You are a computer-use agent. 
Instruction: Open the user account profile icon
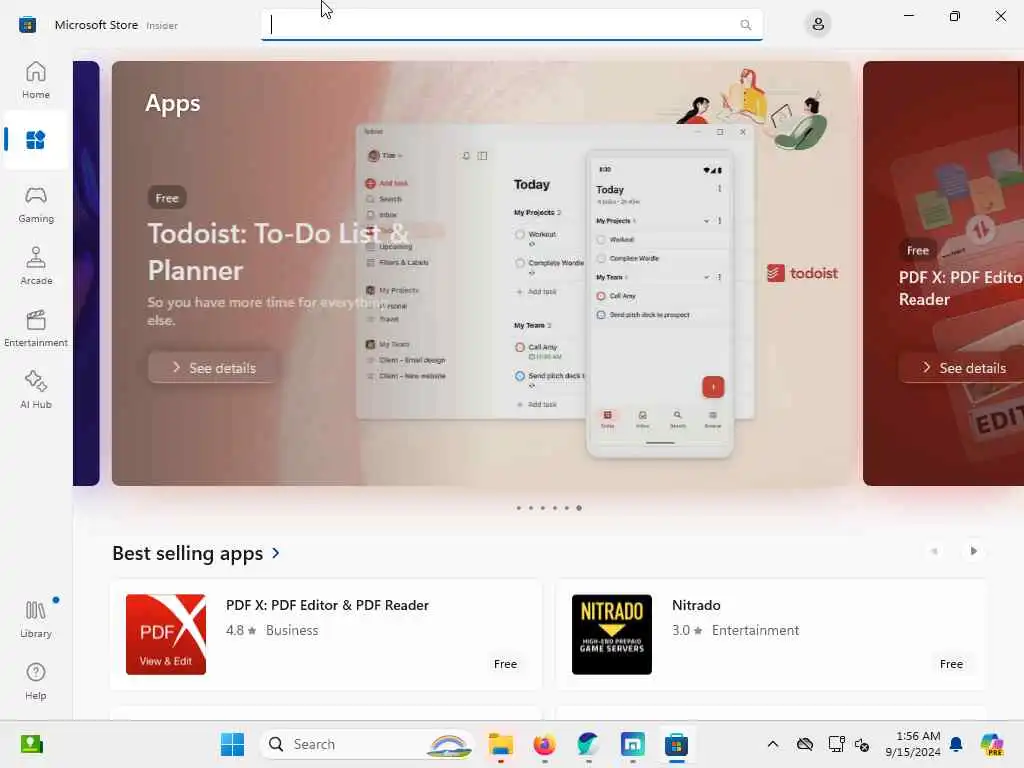click(818, 25)
